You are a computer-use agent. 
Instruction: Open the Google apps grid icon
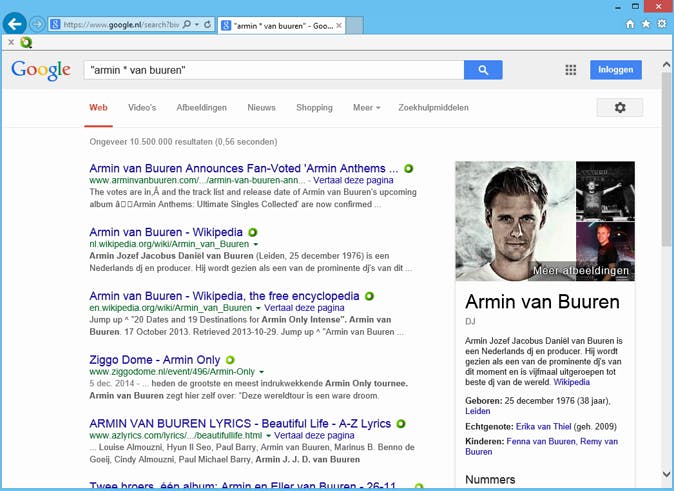click(x=570, y=70)
